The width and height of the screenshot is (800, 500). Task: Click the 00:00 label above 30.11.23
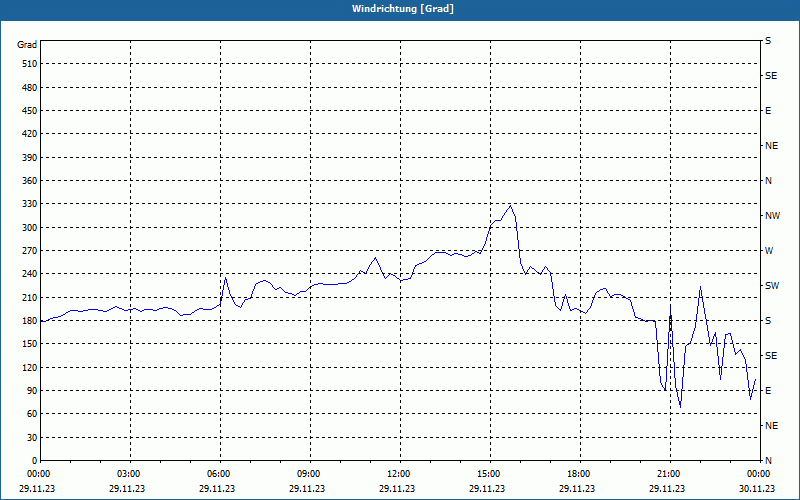(759, 474)
